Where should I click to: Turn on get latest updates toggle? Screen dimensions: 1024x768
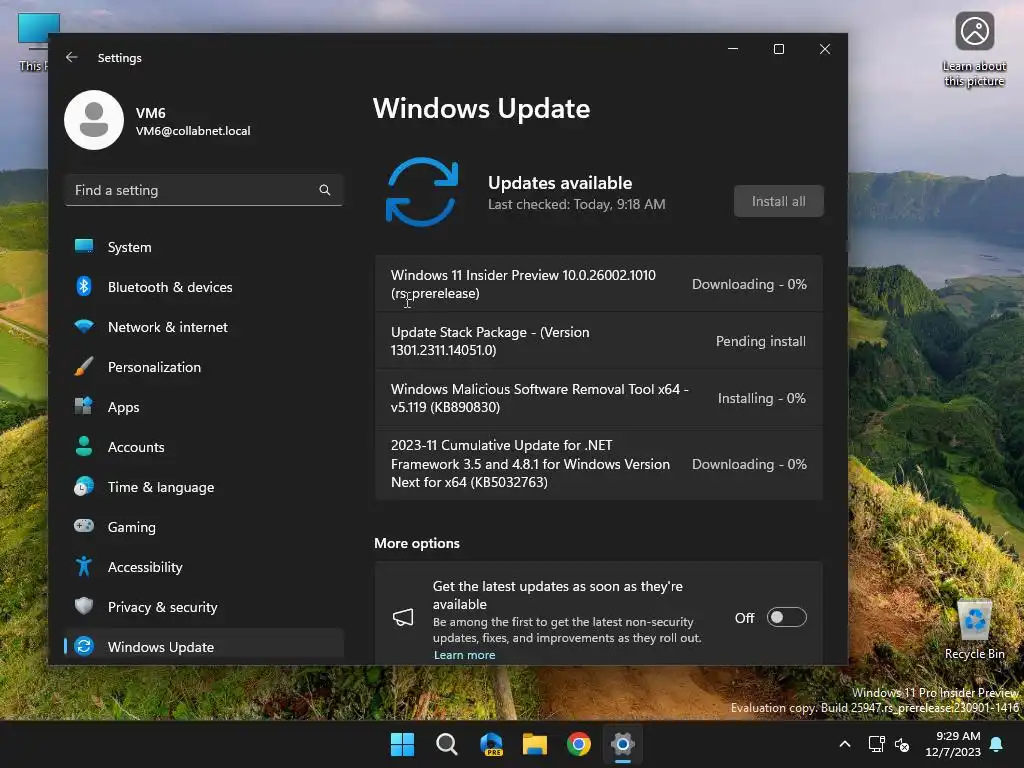tap(786, 617)
